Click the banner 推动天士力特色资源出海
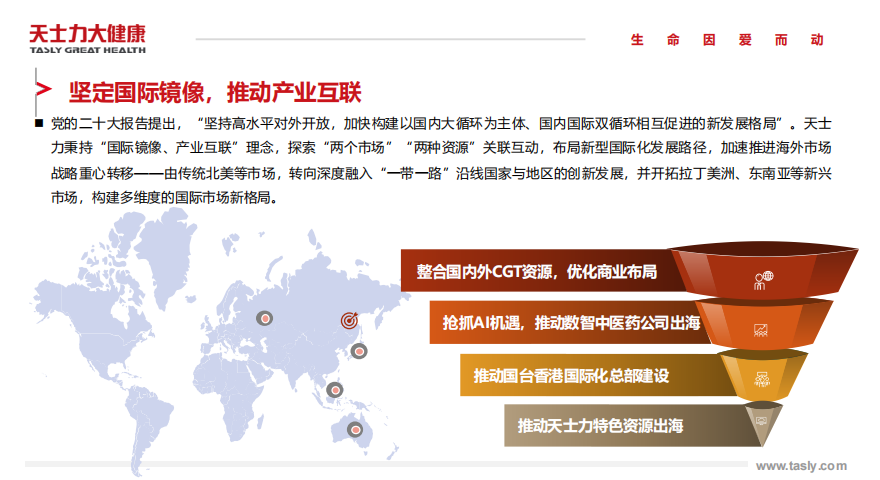The height and width of the screenshot is (480, 880). coord(600,426)
